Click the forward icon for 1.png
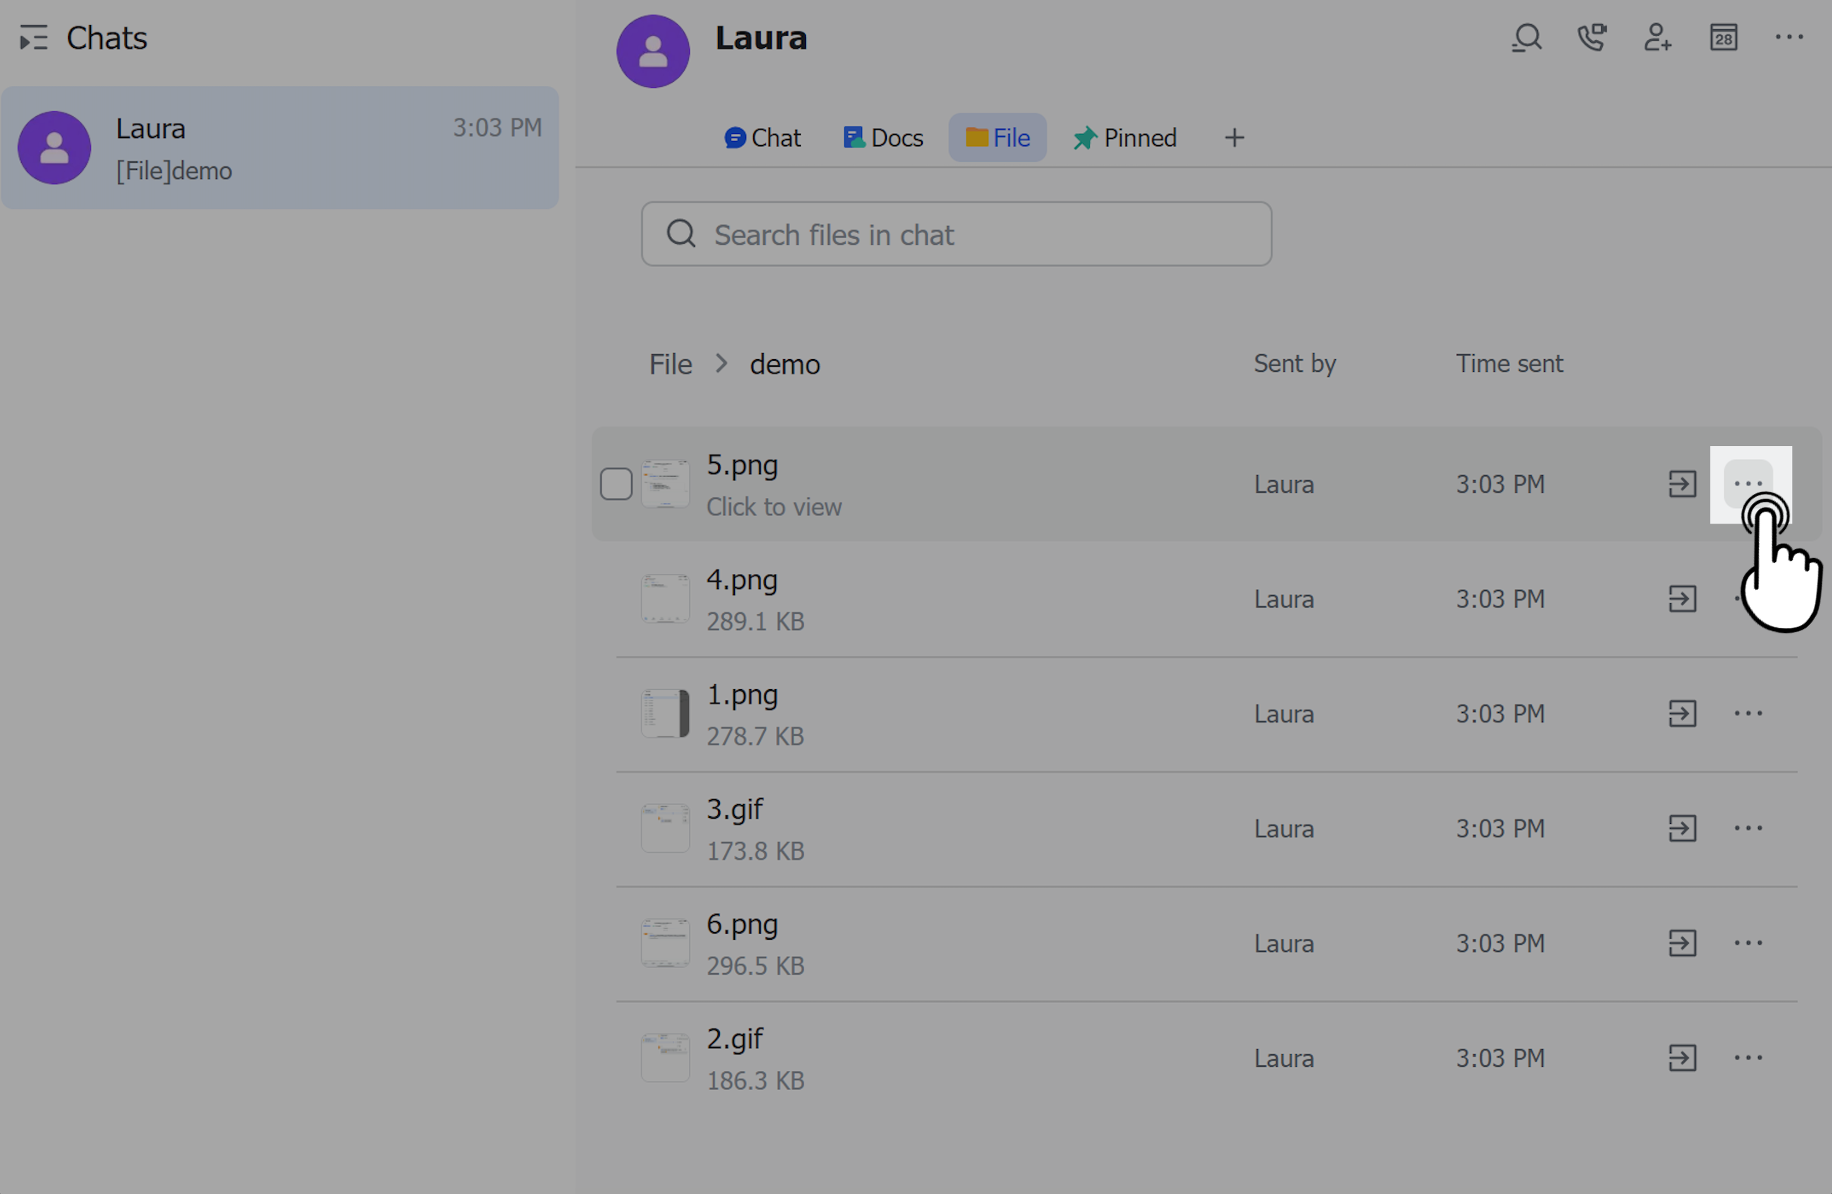This screenshot has height=1194, width=1832. click(x=1682, y=714)
